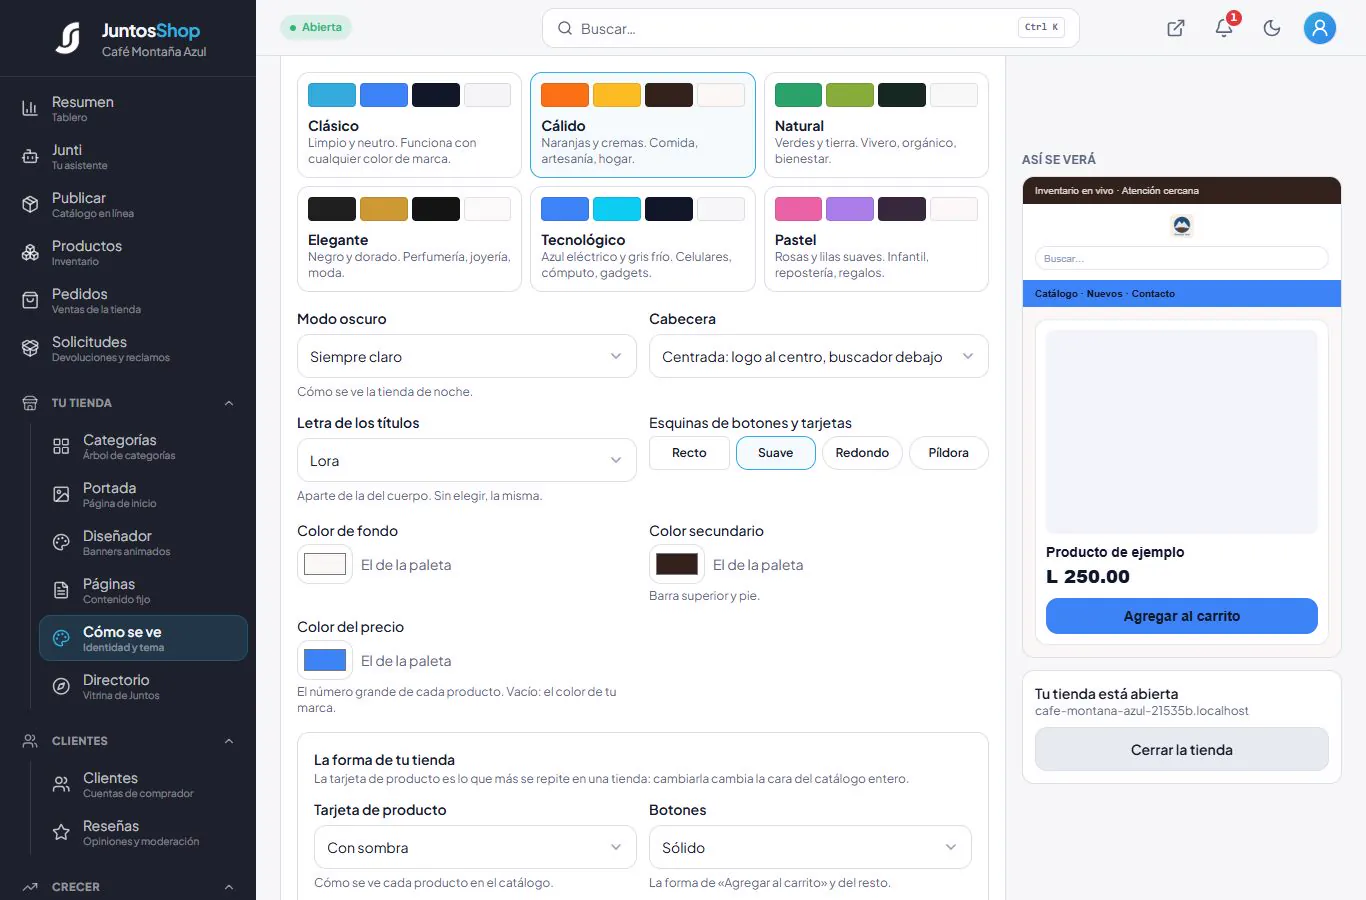Choose the Elegante palette card
The width and height of the screenshot is (1366, 900).
409,239
